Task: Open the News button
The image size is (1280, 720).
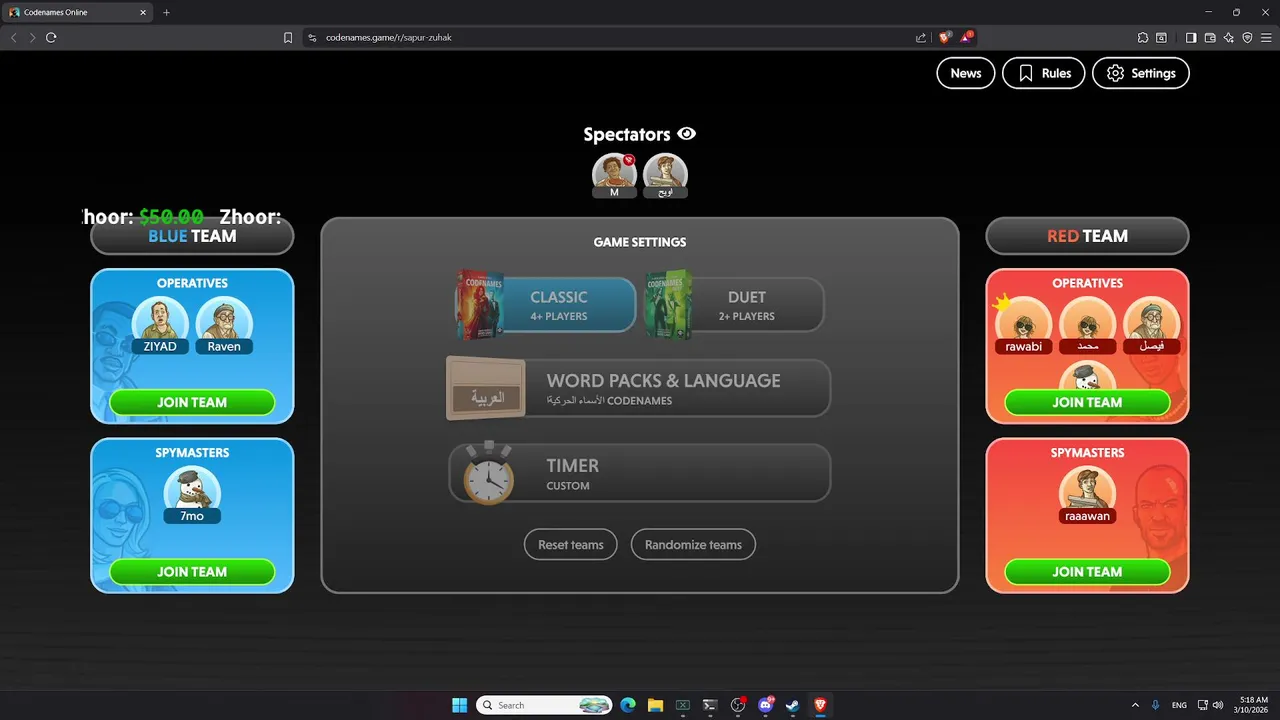Action: [x=965, y=73]
